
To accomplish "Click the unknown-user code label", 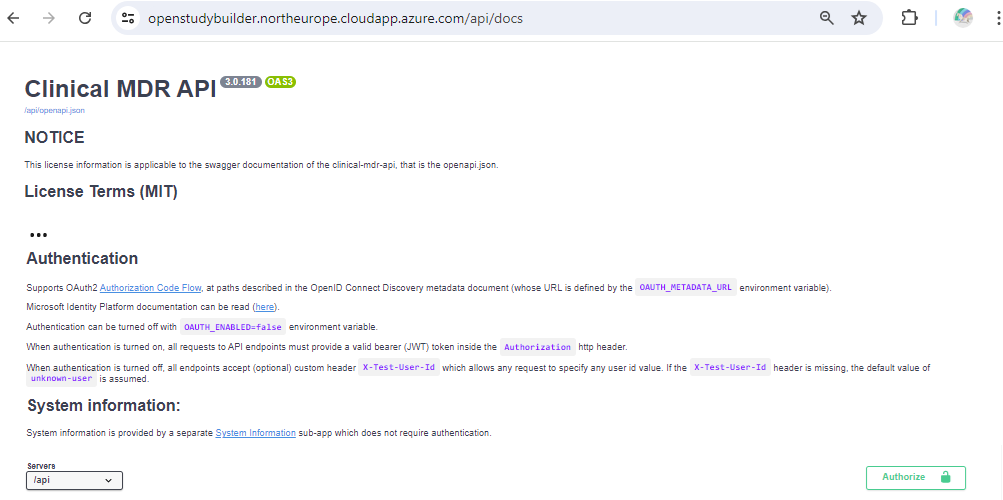I will pyautogui.click(x=62, y=379).
